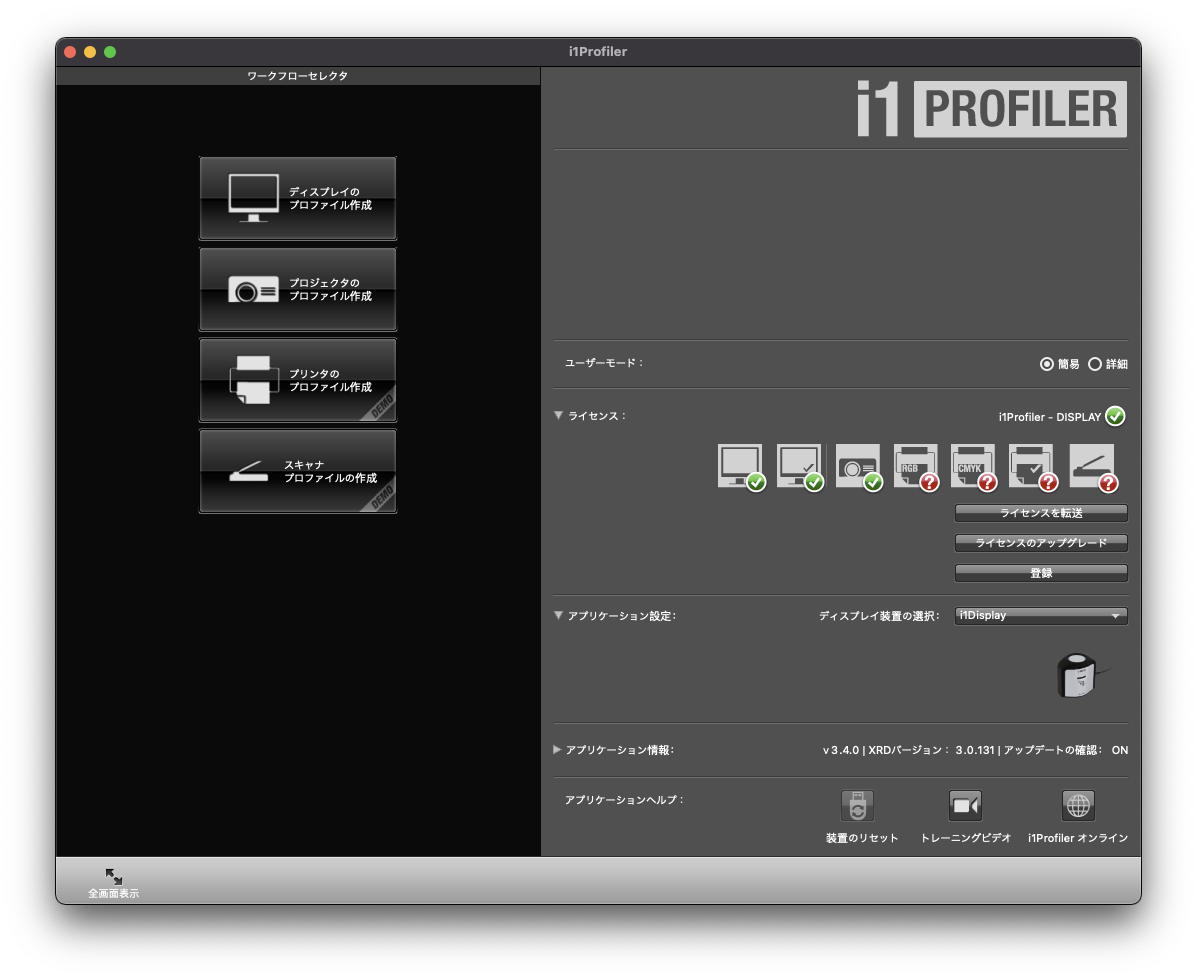Click the version text v3.4.0
This screenshot has height=978, width=1197.
pos(840,750)
